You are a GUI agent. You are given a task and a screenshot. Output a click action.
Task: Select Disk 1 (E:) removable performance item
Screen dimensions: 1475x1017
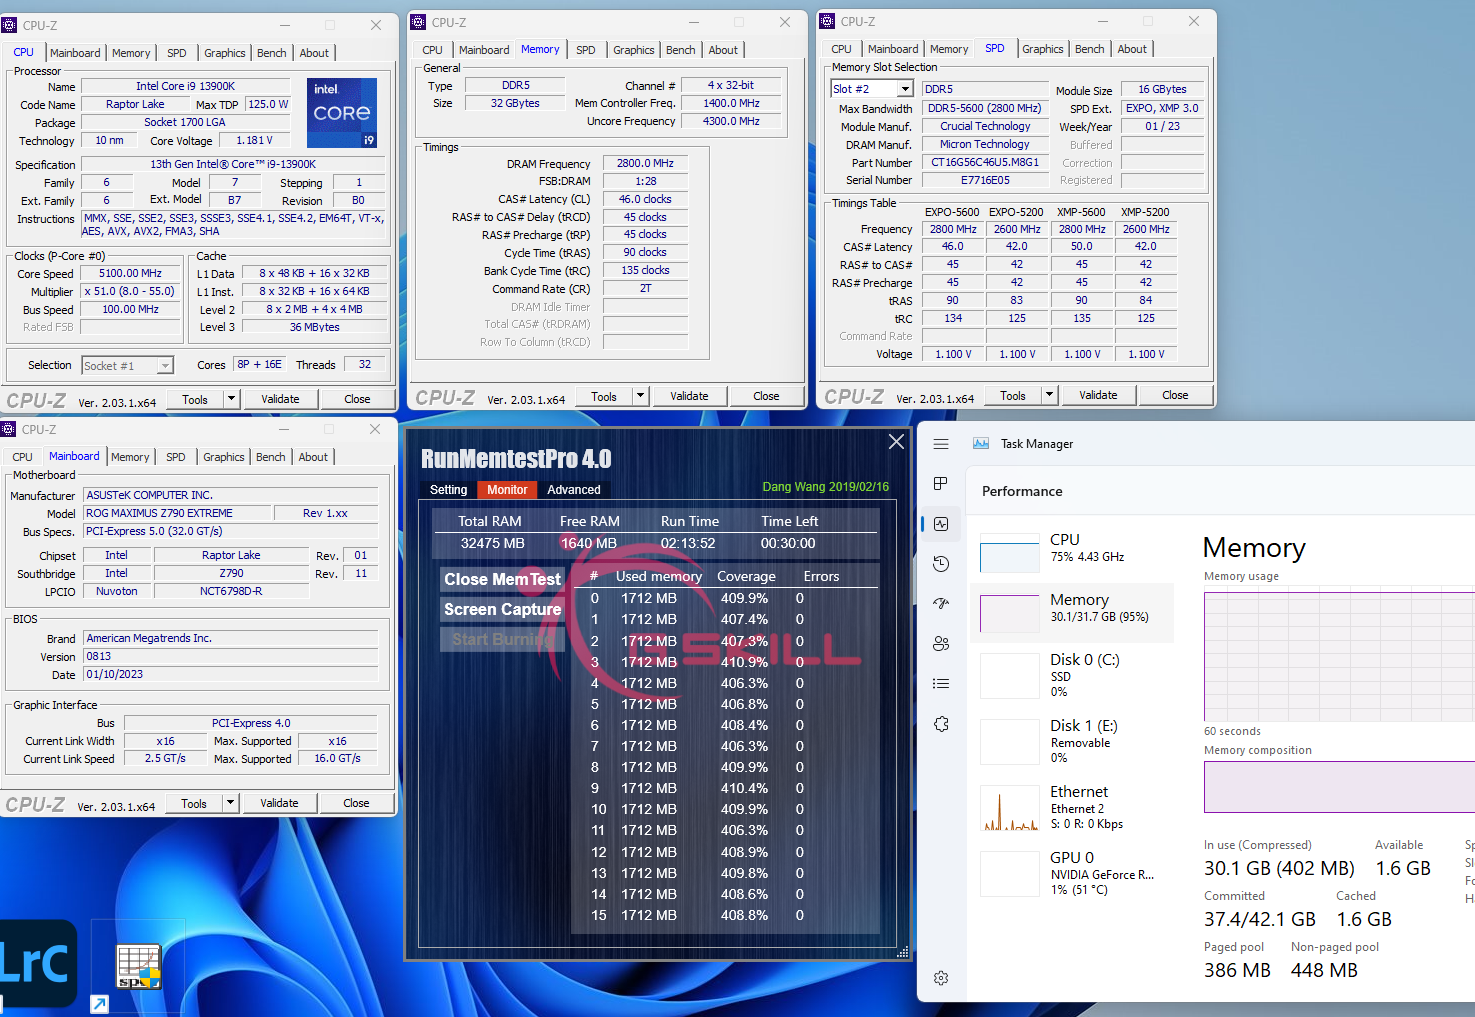tap(1072, 741)
